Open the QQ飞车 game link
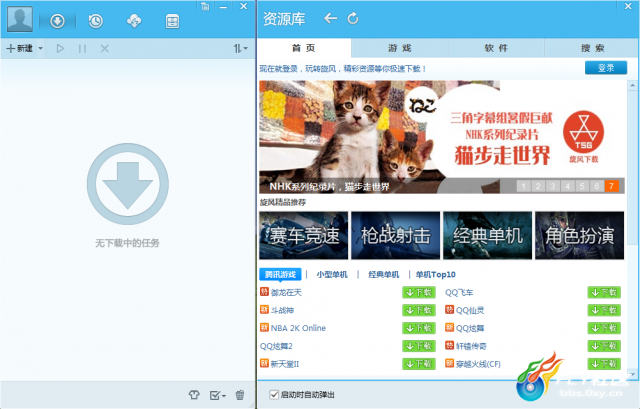Image resolution: width=640 pixels, height=409 pixels. click(x=459, y=292)
